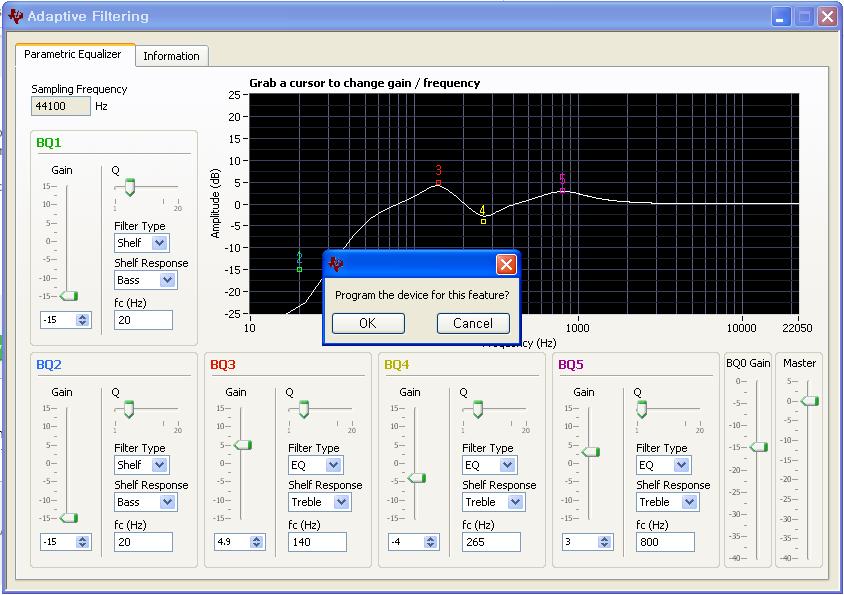Click the BQ2 fc (Hz) field

point(143,542)
